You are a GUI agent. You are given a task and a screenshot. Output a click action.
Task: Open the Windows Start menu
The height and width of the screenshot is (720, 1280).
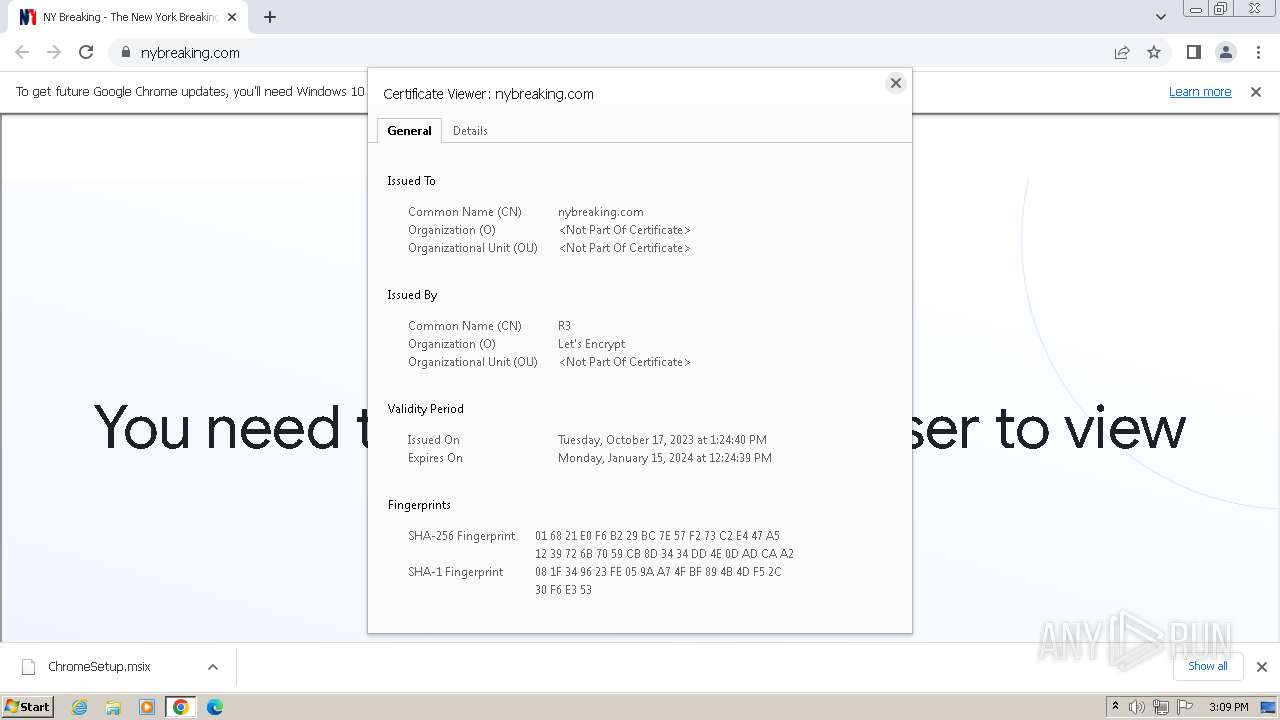point(28,706)
